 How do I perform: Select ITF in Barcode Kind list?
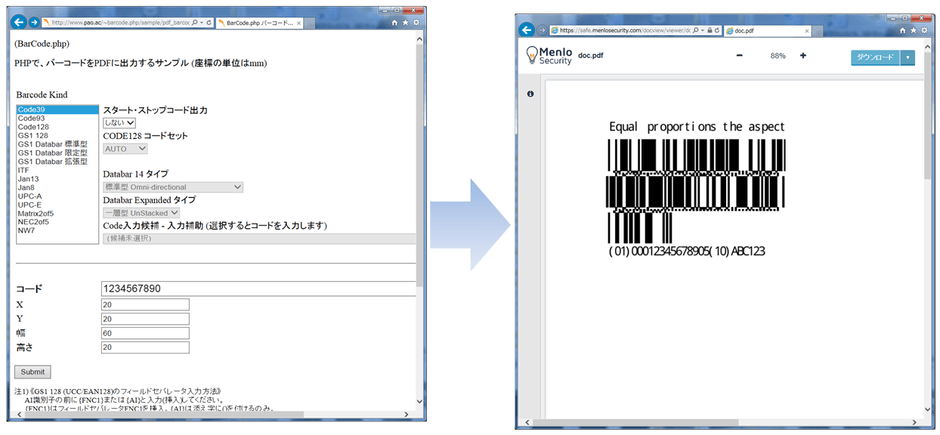tap(57, 170)
